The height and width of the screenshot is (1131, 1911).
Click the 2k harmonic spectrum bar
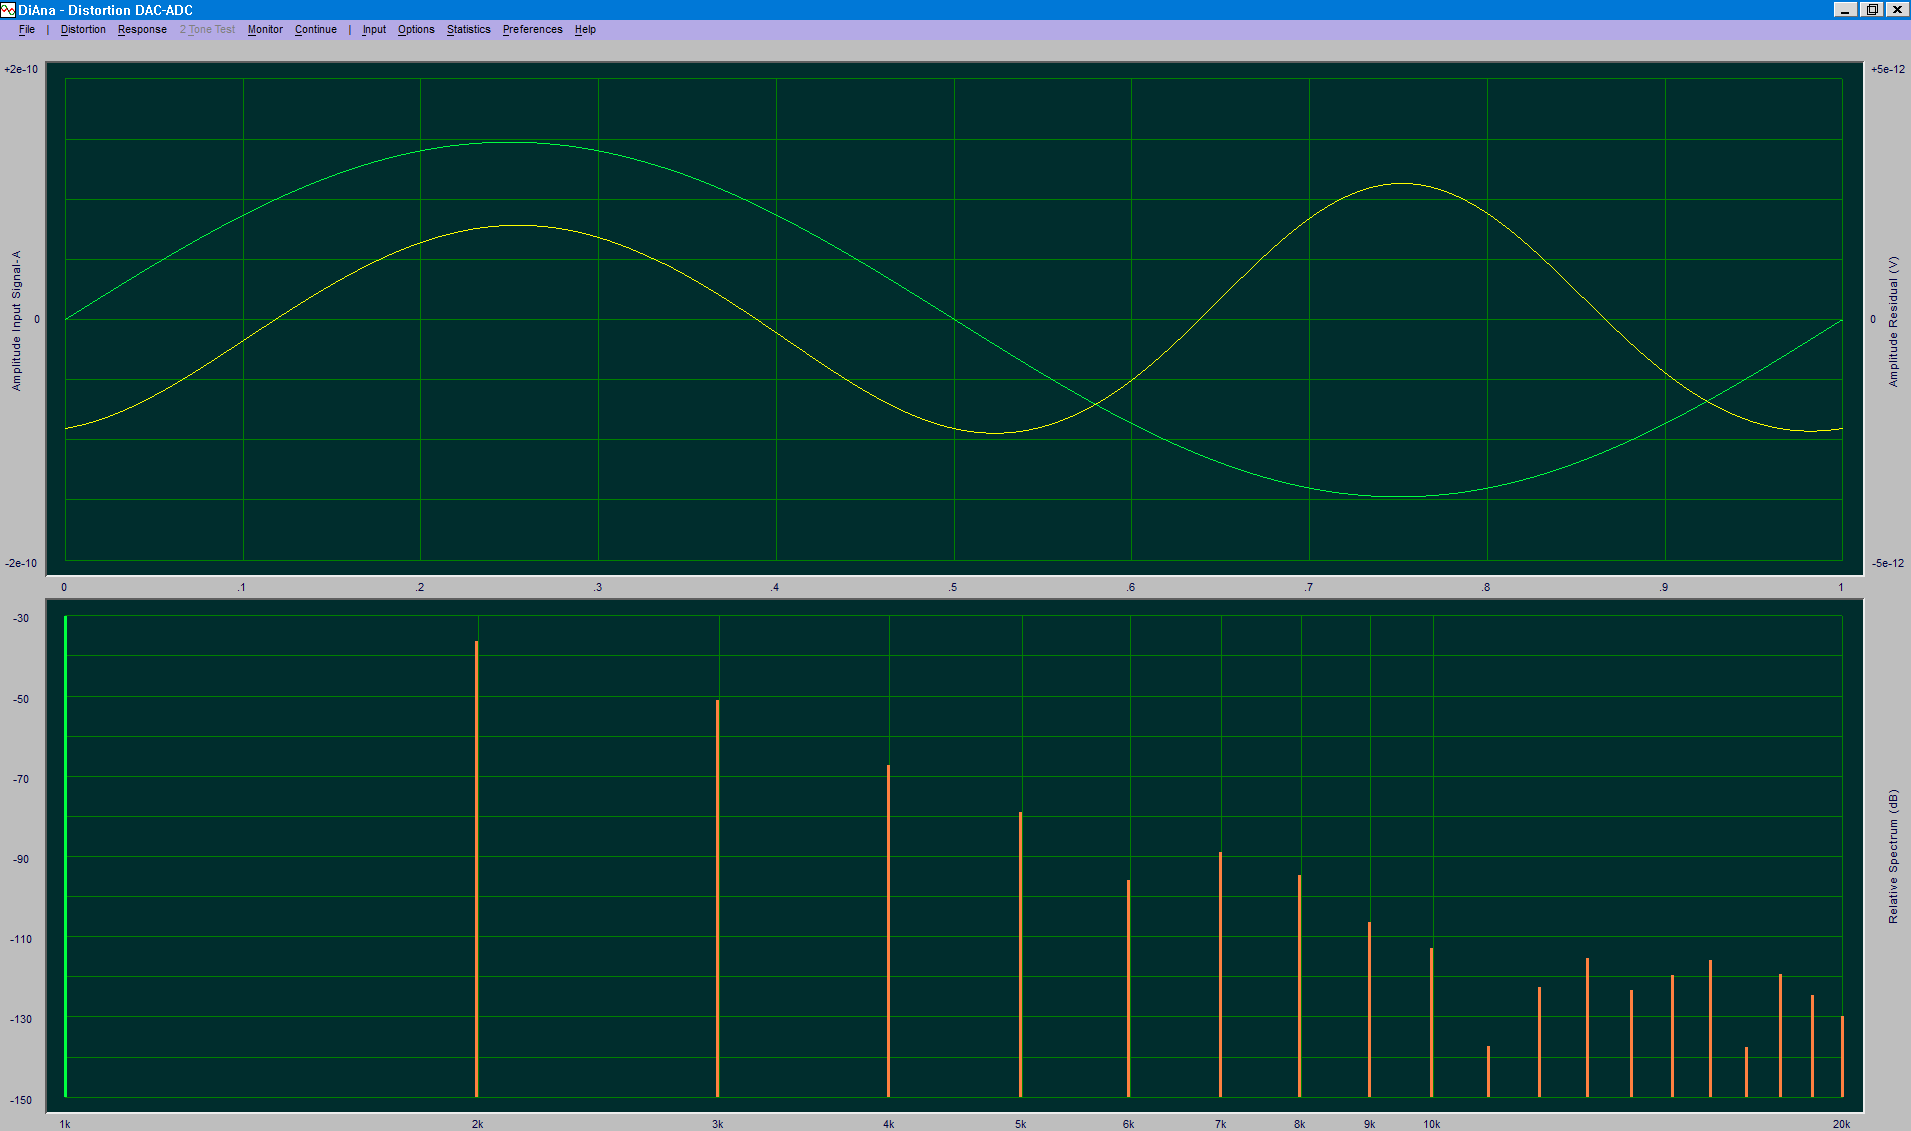[477, 869]
